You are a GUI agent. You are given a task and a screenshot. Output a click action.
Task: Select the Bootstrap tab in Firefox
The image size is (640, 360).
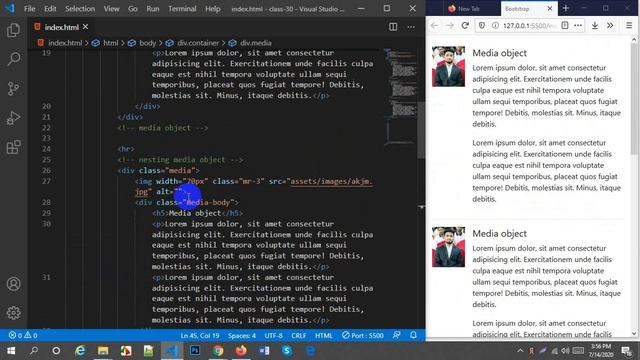pyautogui.click(x=517, y=9)
